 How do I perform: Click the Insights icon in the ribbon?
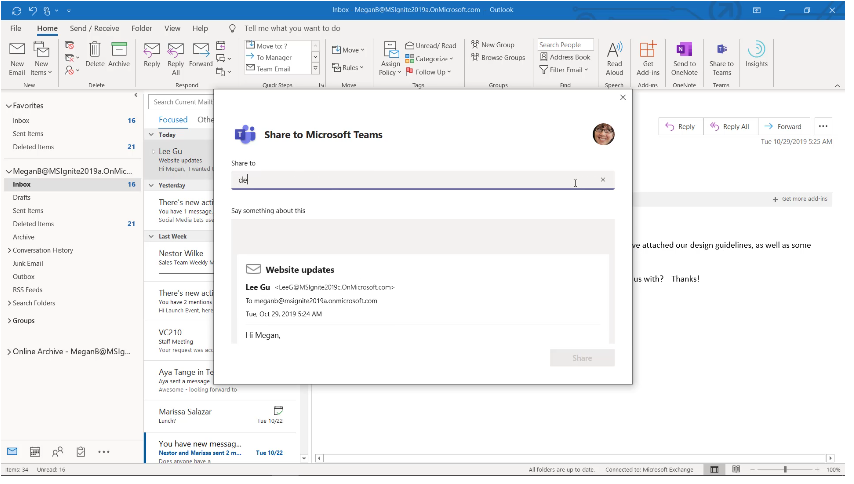tap(757, 56)
